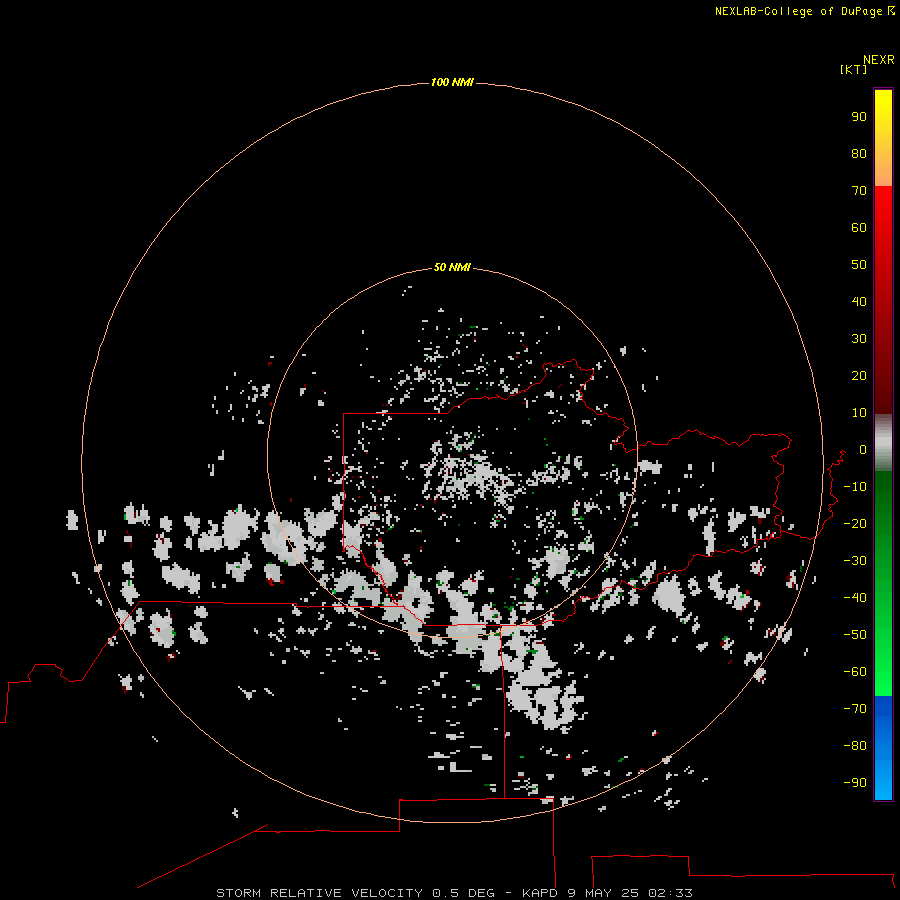Click the yellow top segment of color bar

(x=883, y=138)
